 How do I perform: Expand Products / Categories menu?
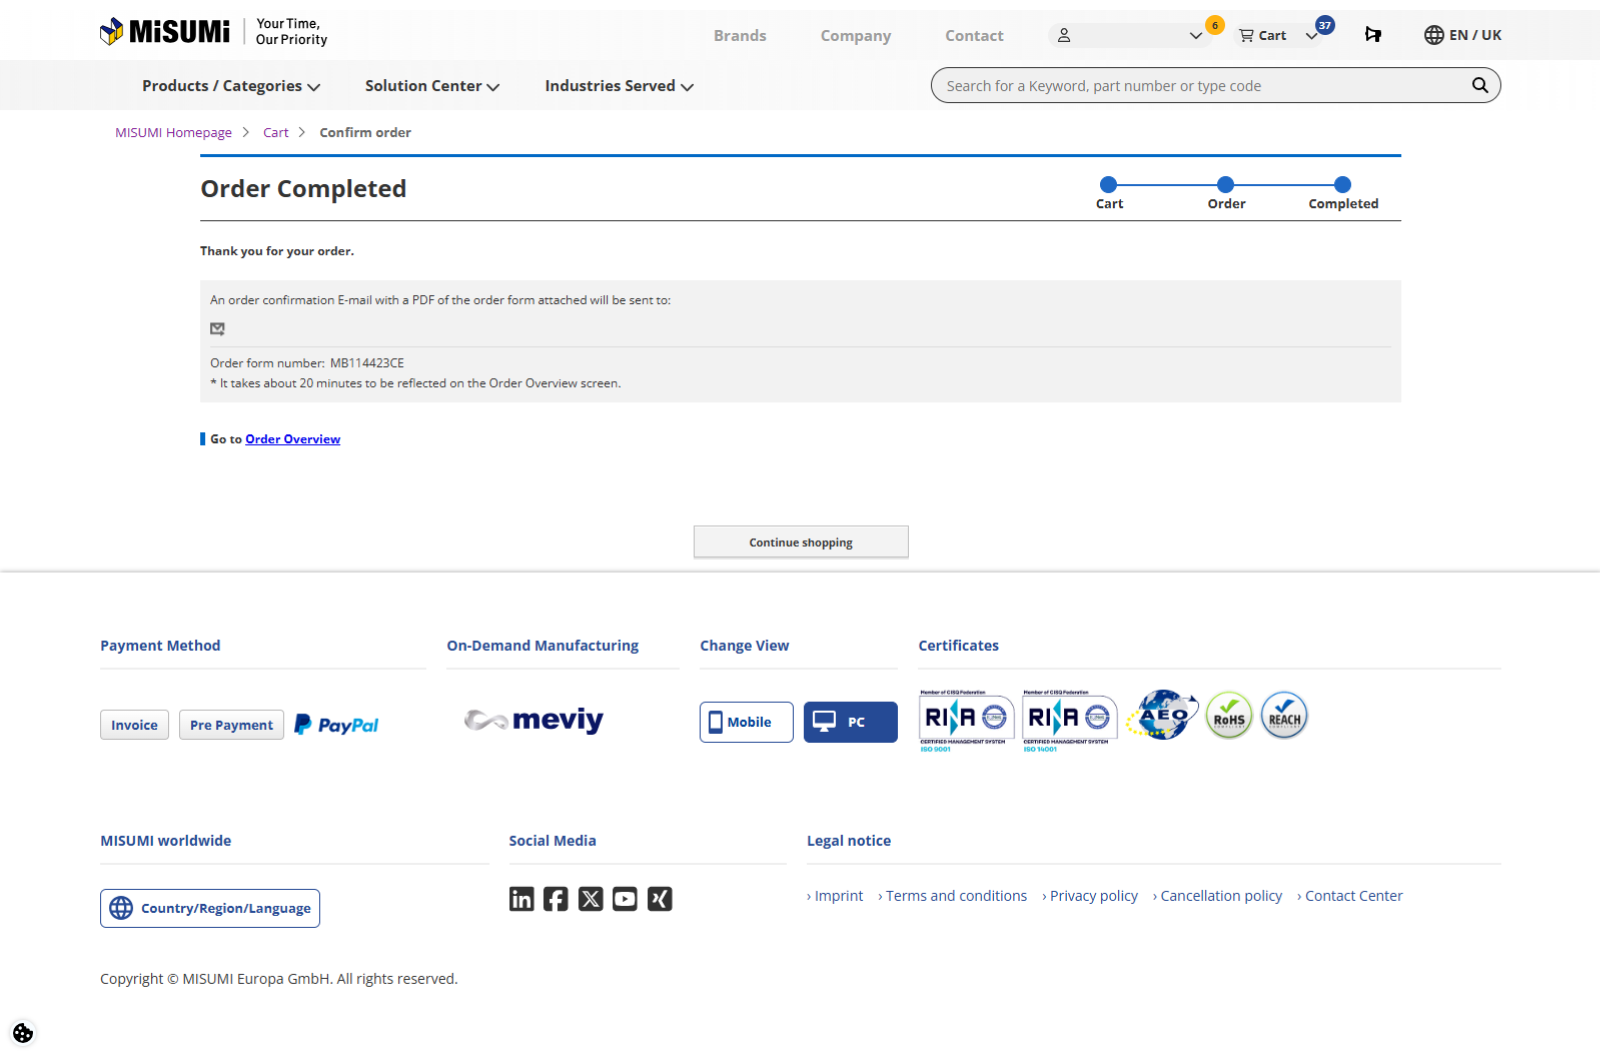pyautogui.click(x=231, y=86)
